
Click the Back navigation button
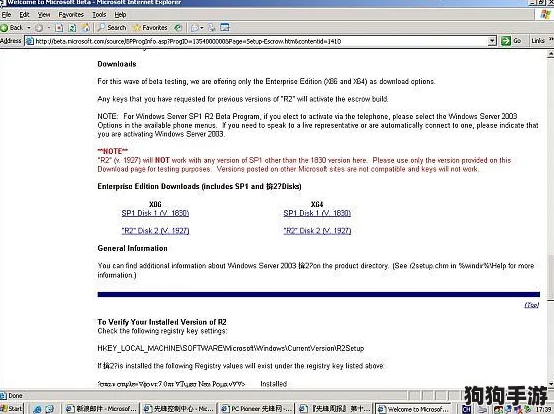12,28
